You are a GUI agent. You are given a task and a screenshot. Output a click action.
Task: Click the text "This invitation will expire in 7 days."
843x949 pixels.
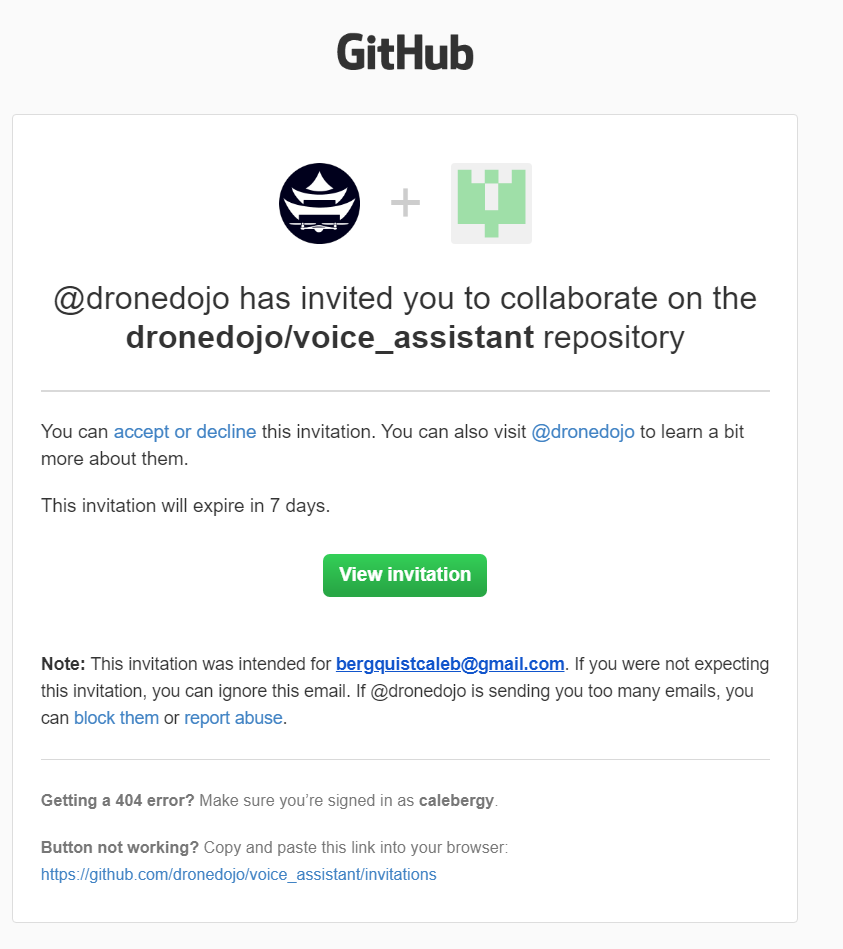[x=186, y=505]
